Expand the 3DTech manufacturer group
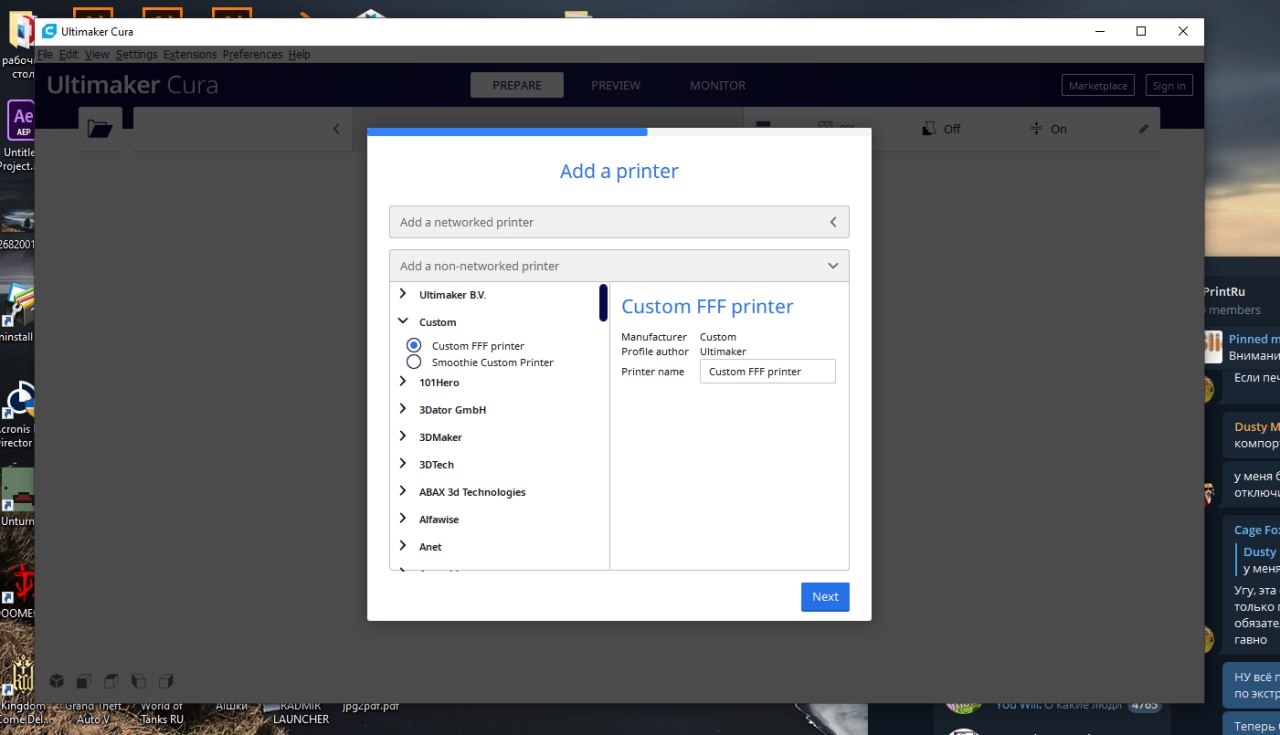 tap(403, 464)
